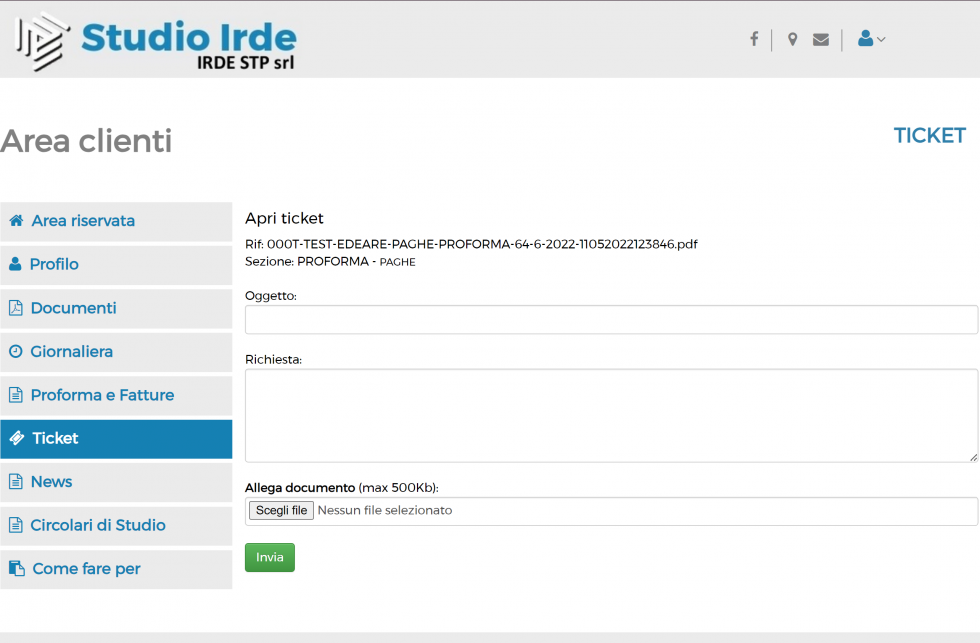Submit ticket with Invia button
This screenshot has height=643, width=980.
(270, 557)
